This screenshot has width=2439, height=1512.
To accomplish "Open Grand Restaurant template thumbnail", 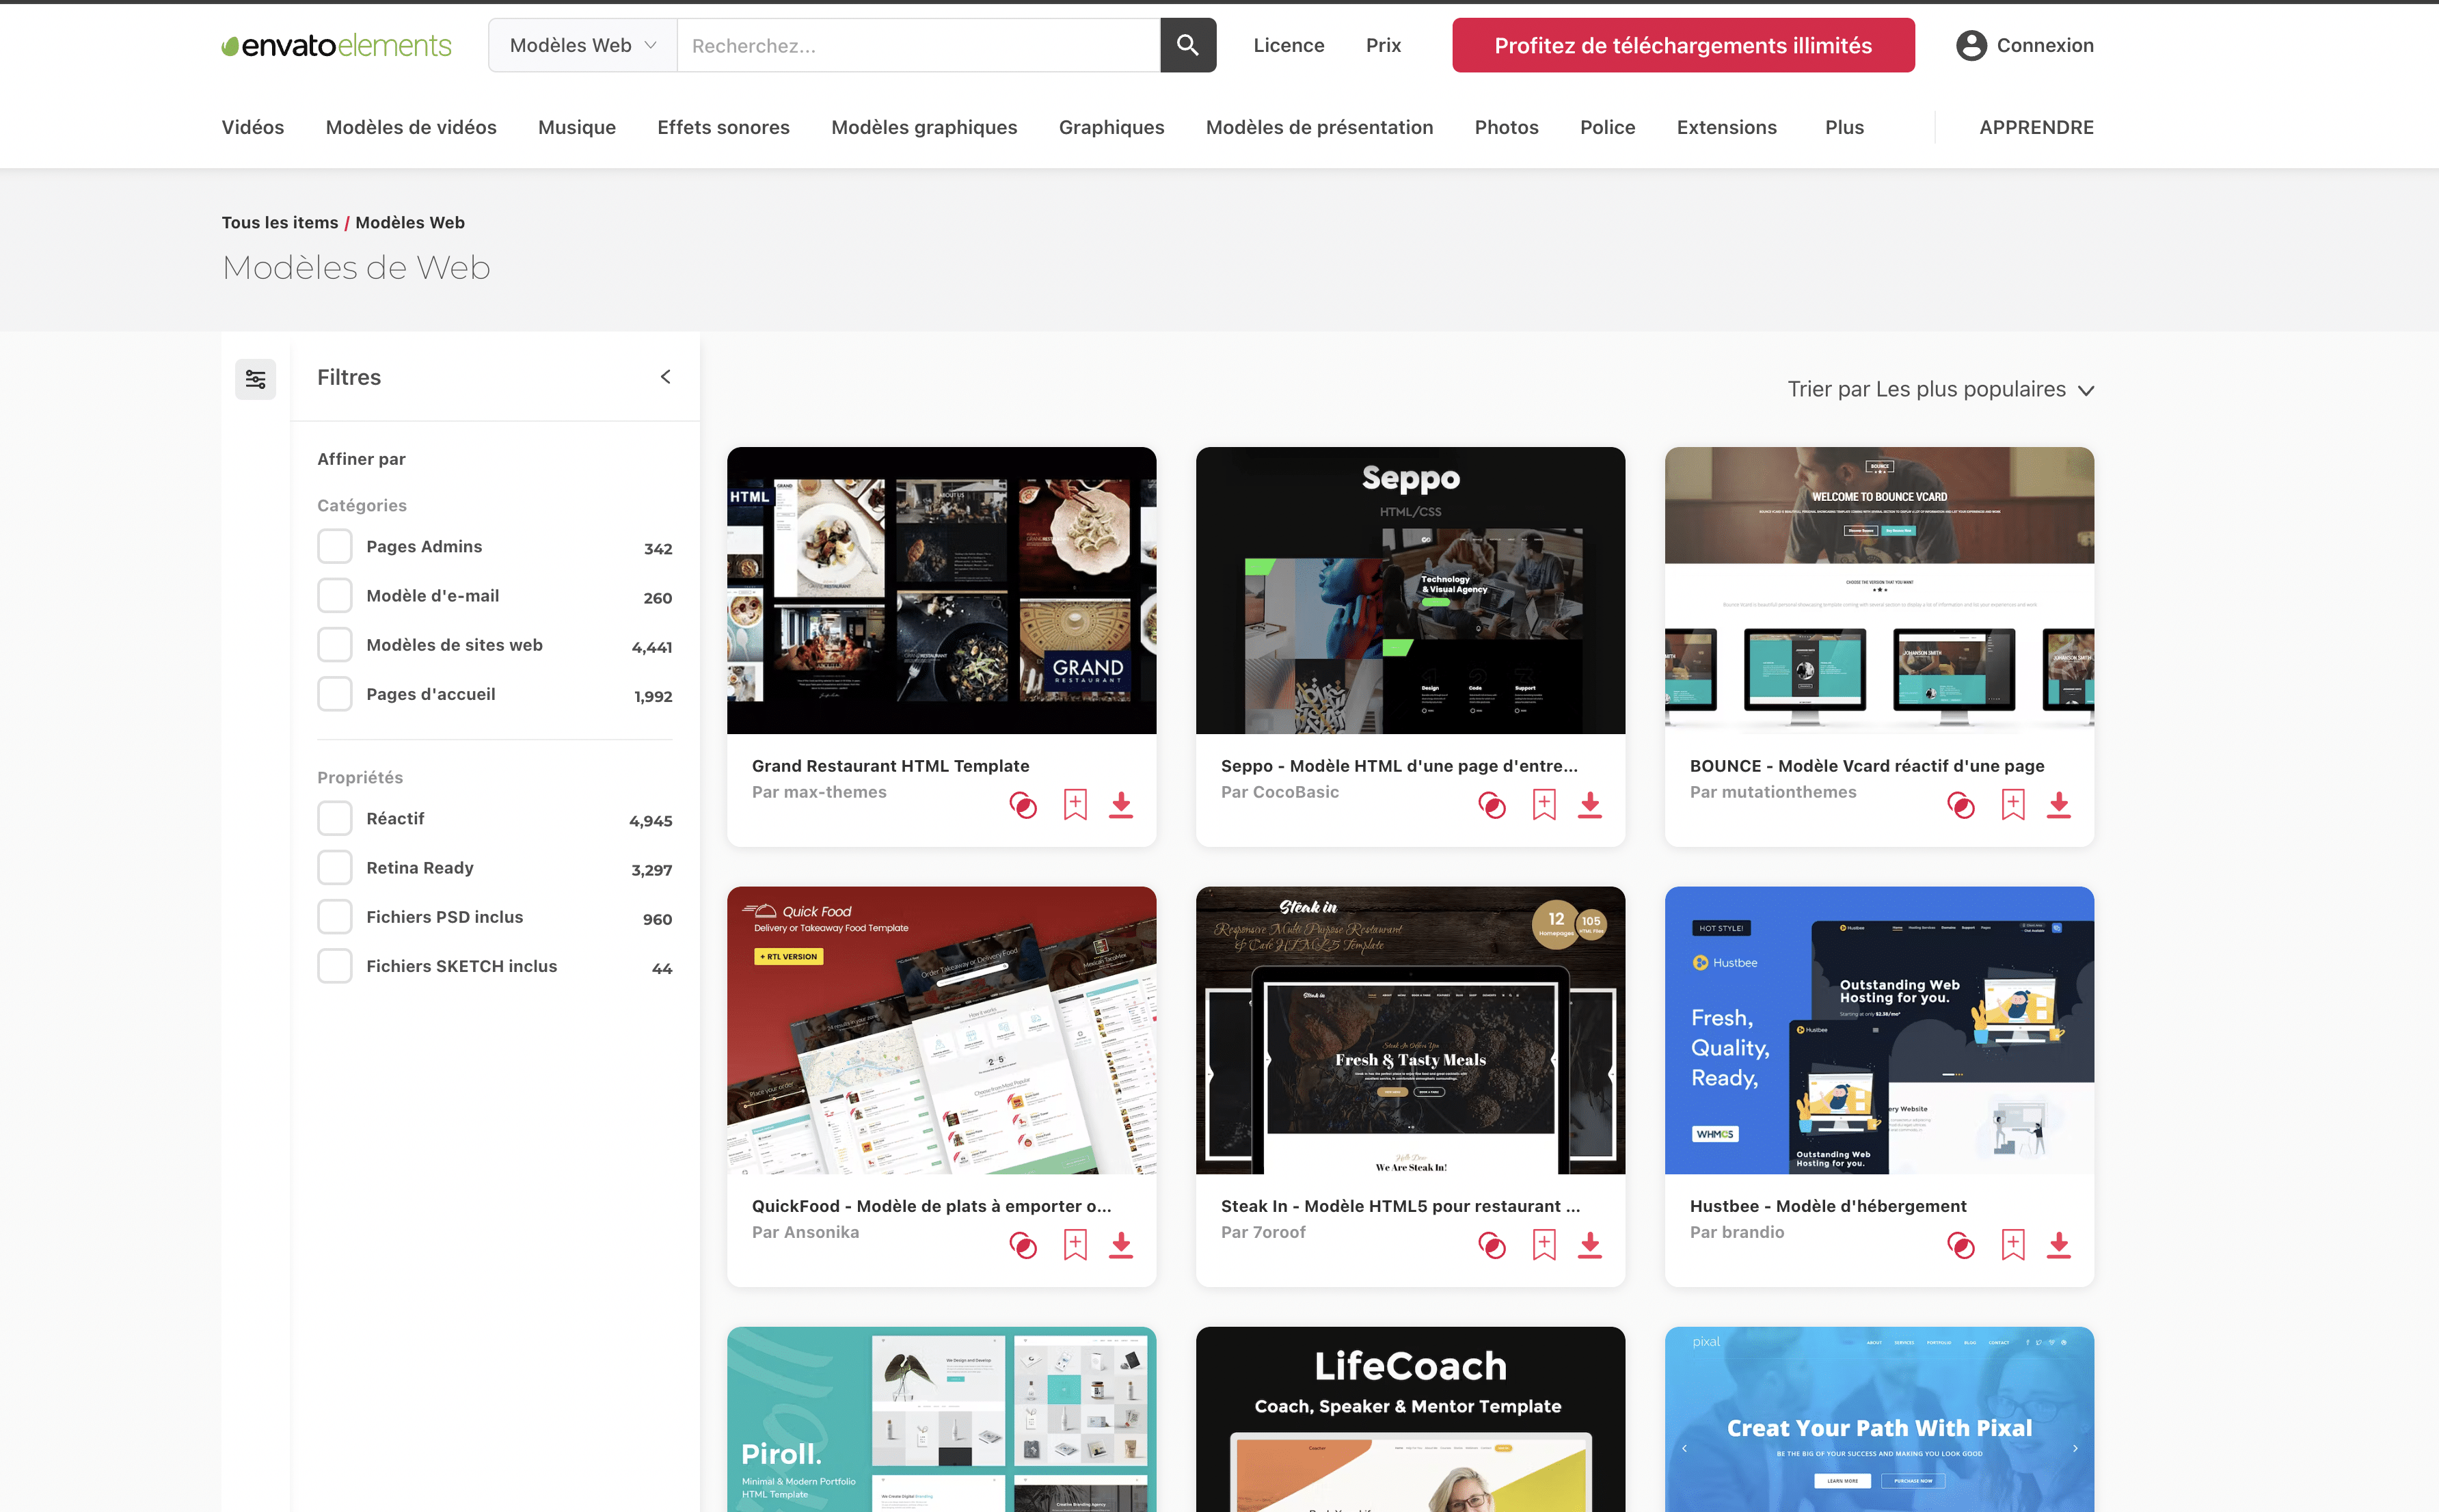I will (x=941, y=590).
